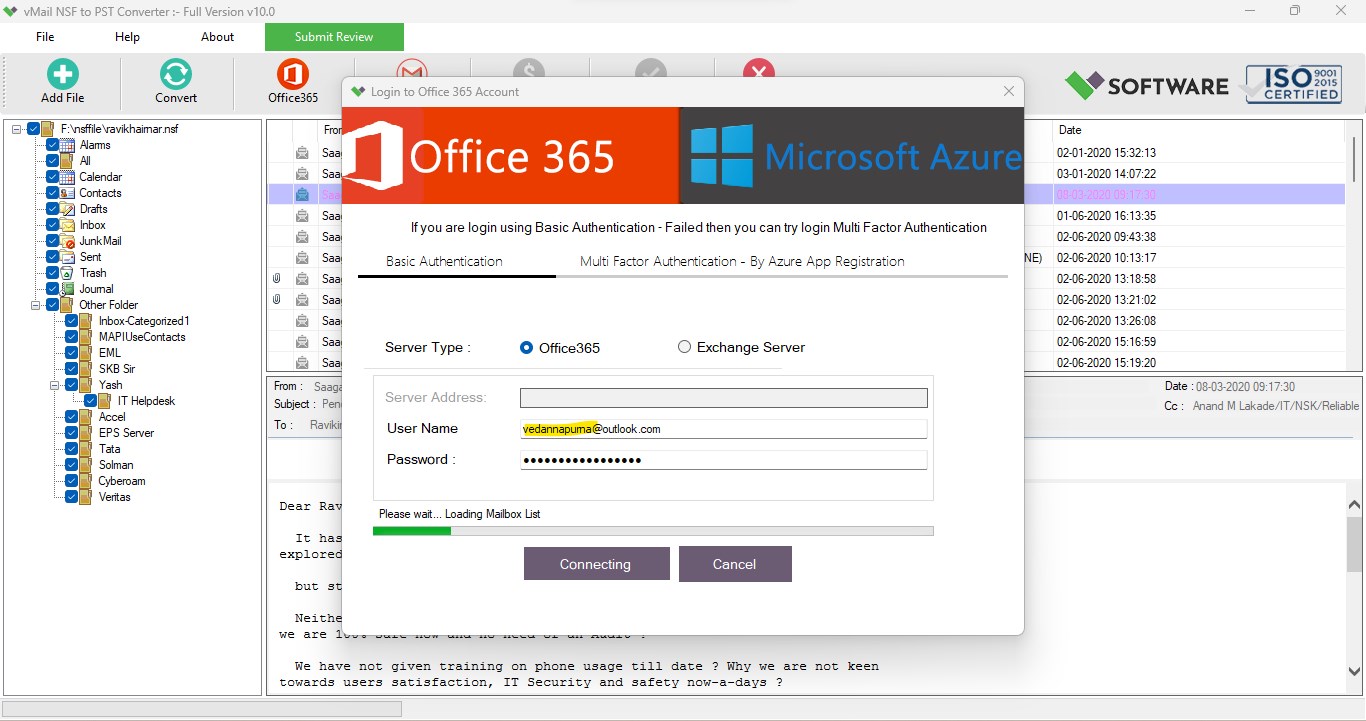The width and height of the screenshot is (1366, 721).
Task: Click the Add File toolbar icon
Action: 62,74
